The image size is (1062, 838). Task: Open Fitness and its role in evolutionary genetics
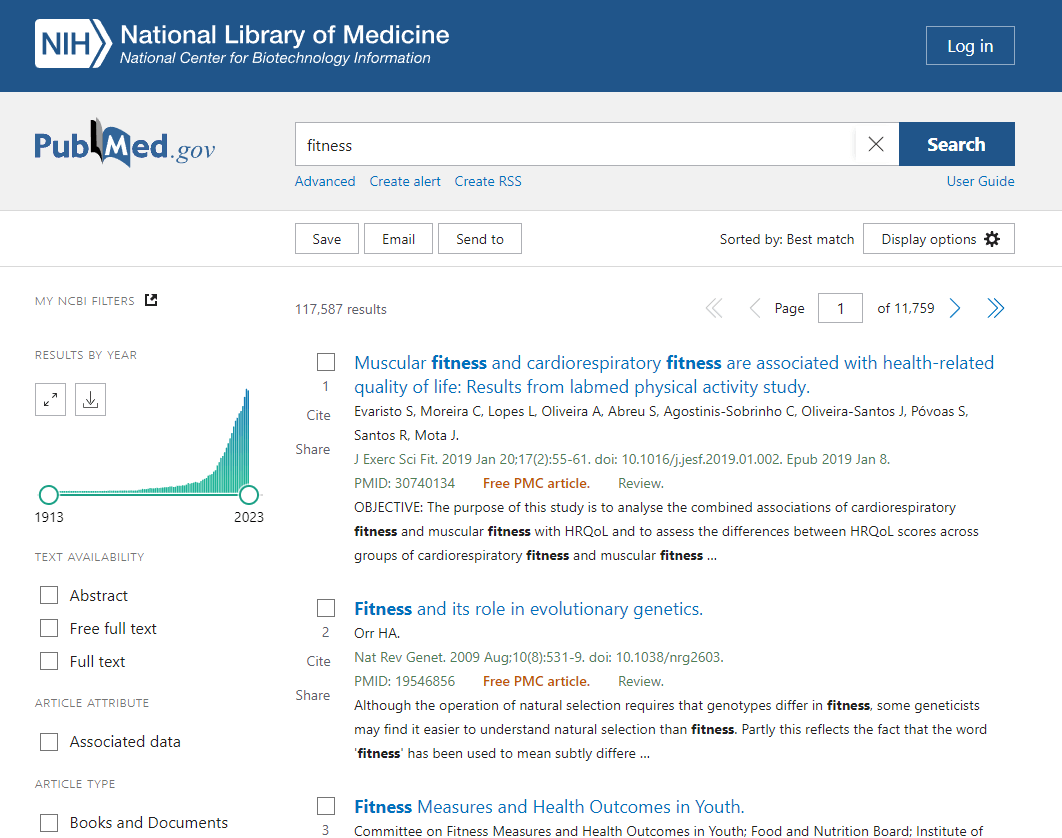528,609
